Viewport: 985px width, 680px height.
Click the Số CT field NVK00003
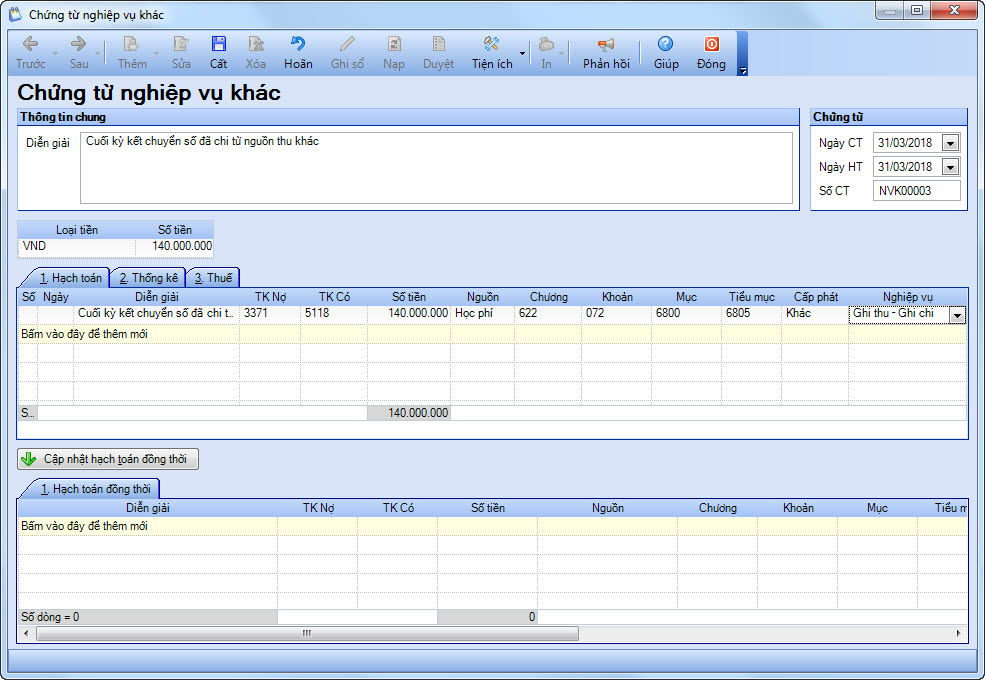[917, 191]
